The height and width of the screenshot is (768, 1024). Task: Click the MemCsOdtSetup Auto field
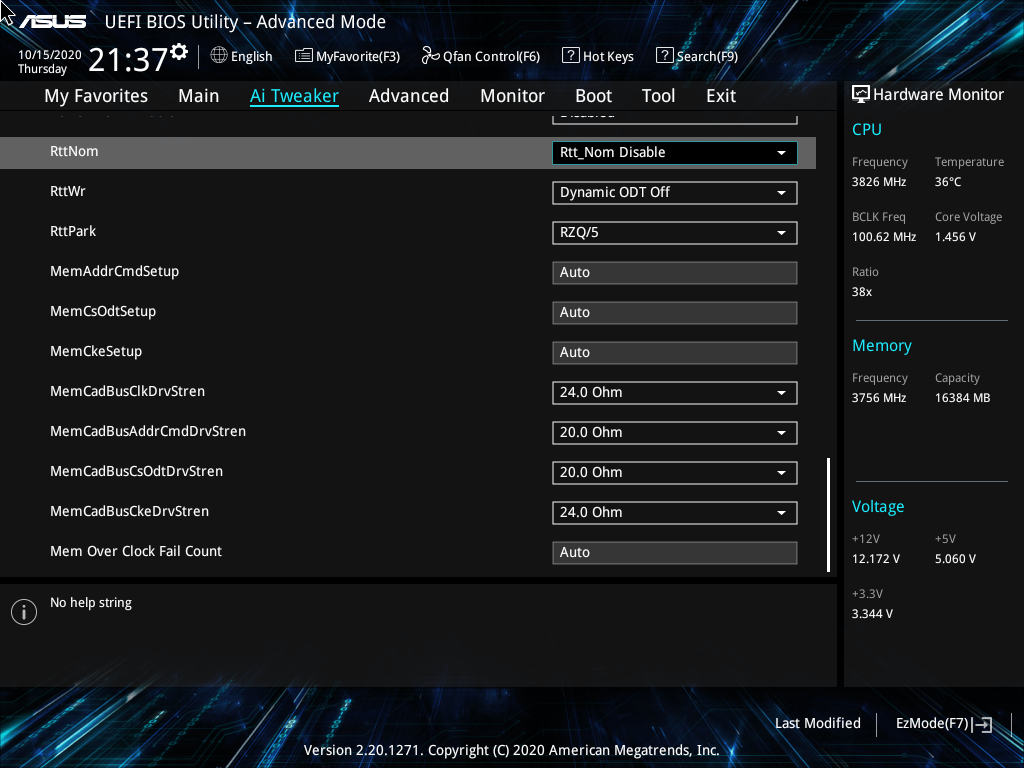pos(675,313)
